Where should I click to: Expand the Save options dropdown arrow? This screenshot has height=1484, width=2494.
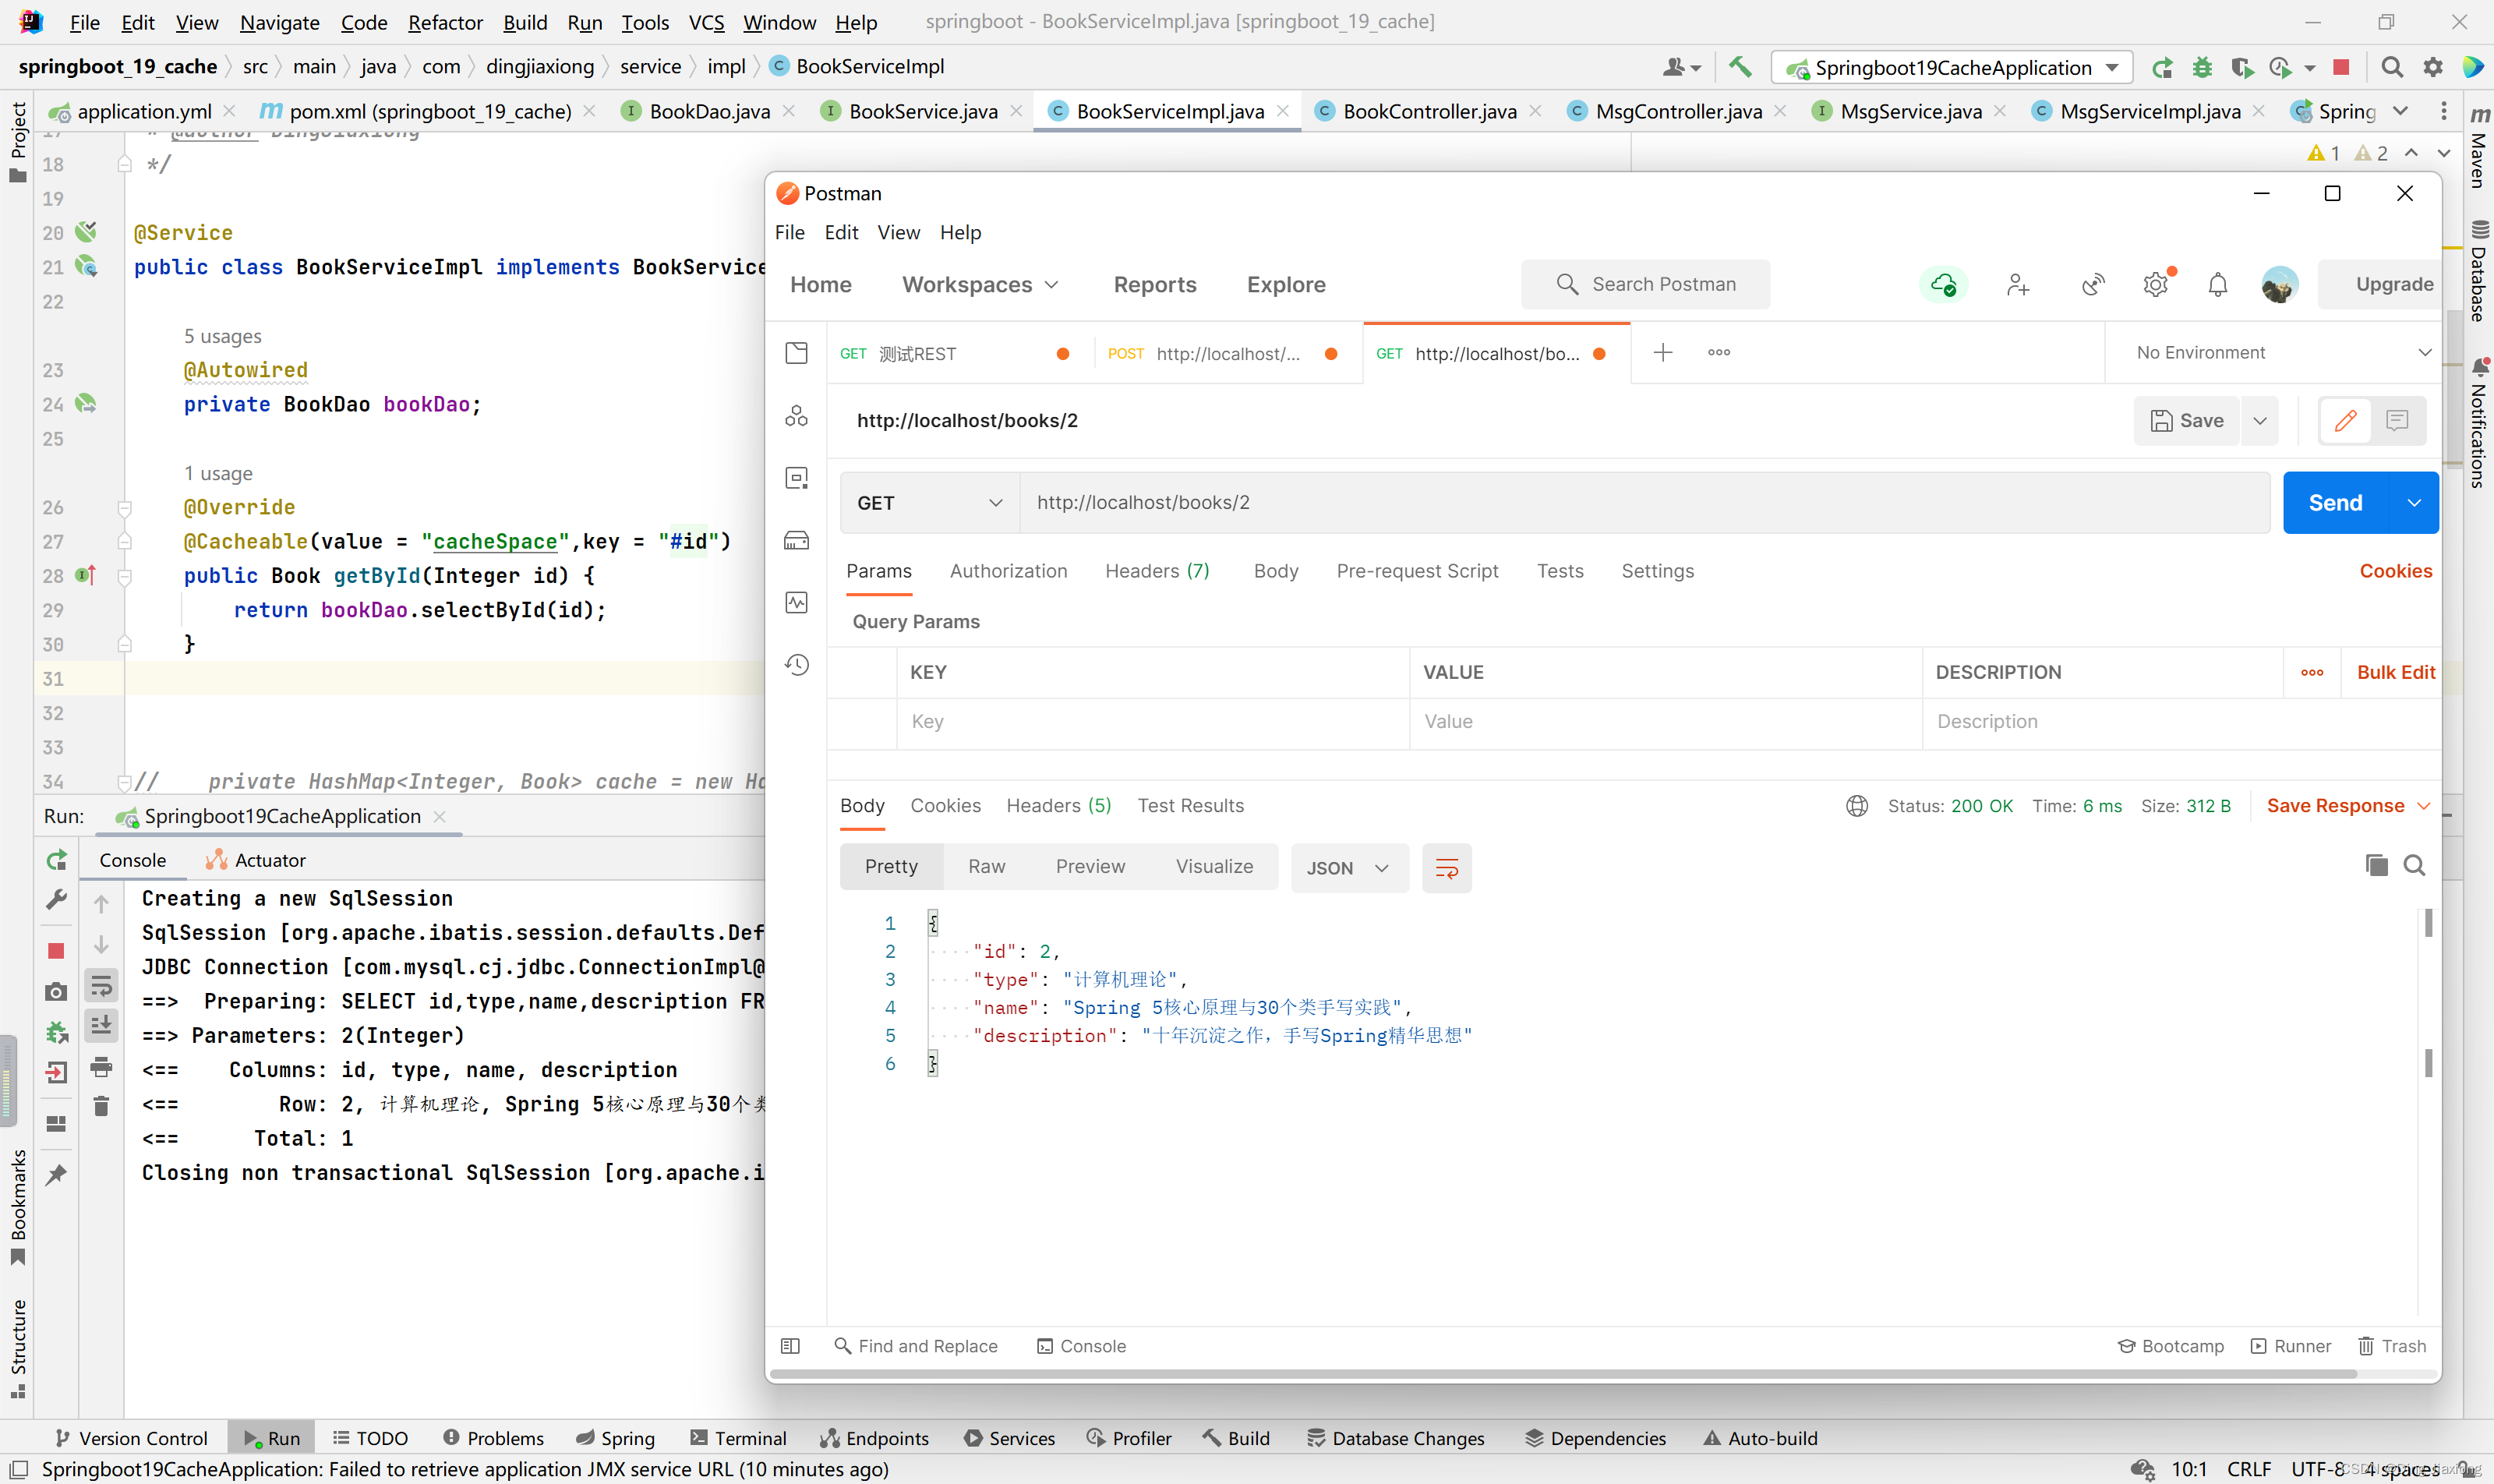pos(2259,421)
